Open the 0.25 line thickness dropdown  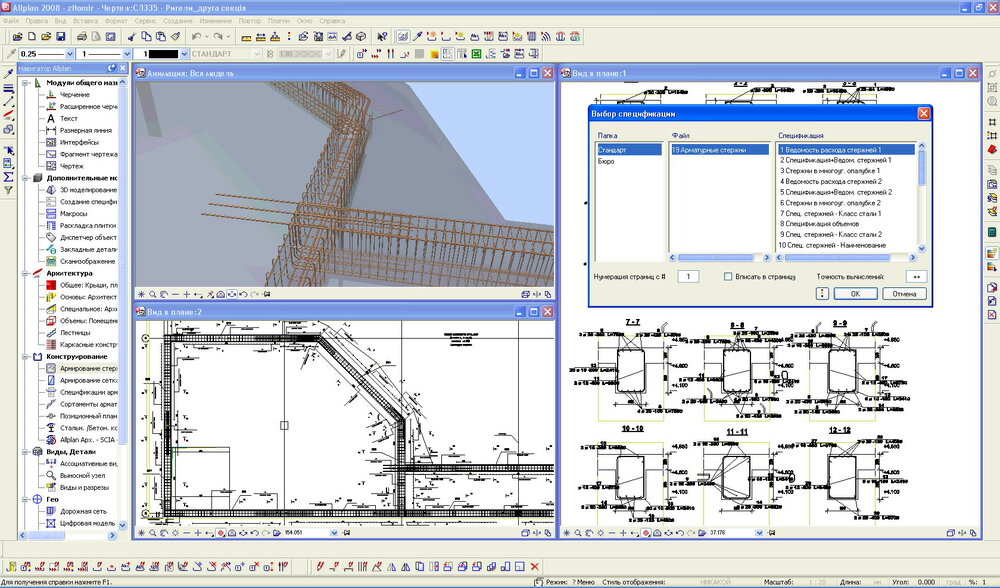pyautogui.click(x=70, y=53)
